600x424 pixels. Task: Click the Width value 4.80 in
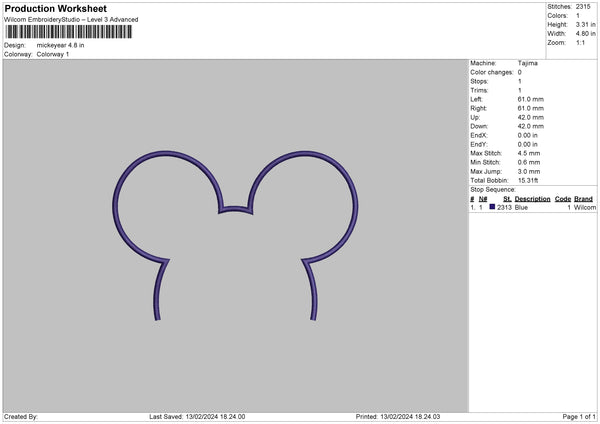coord(585,34)
